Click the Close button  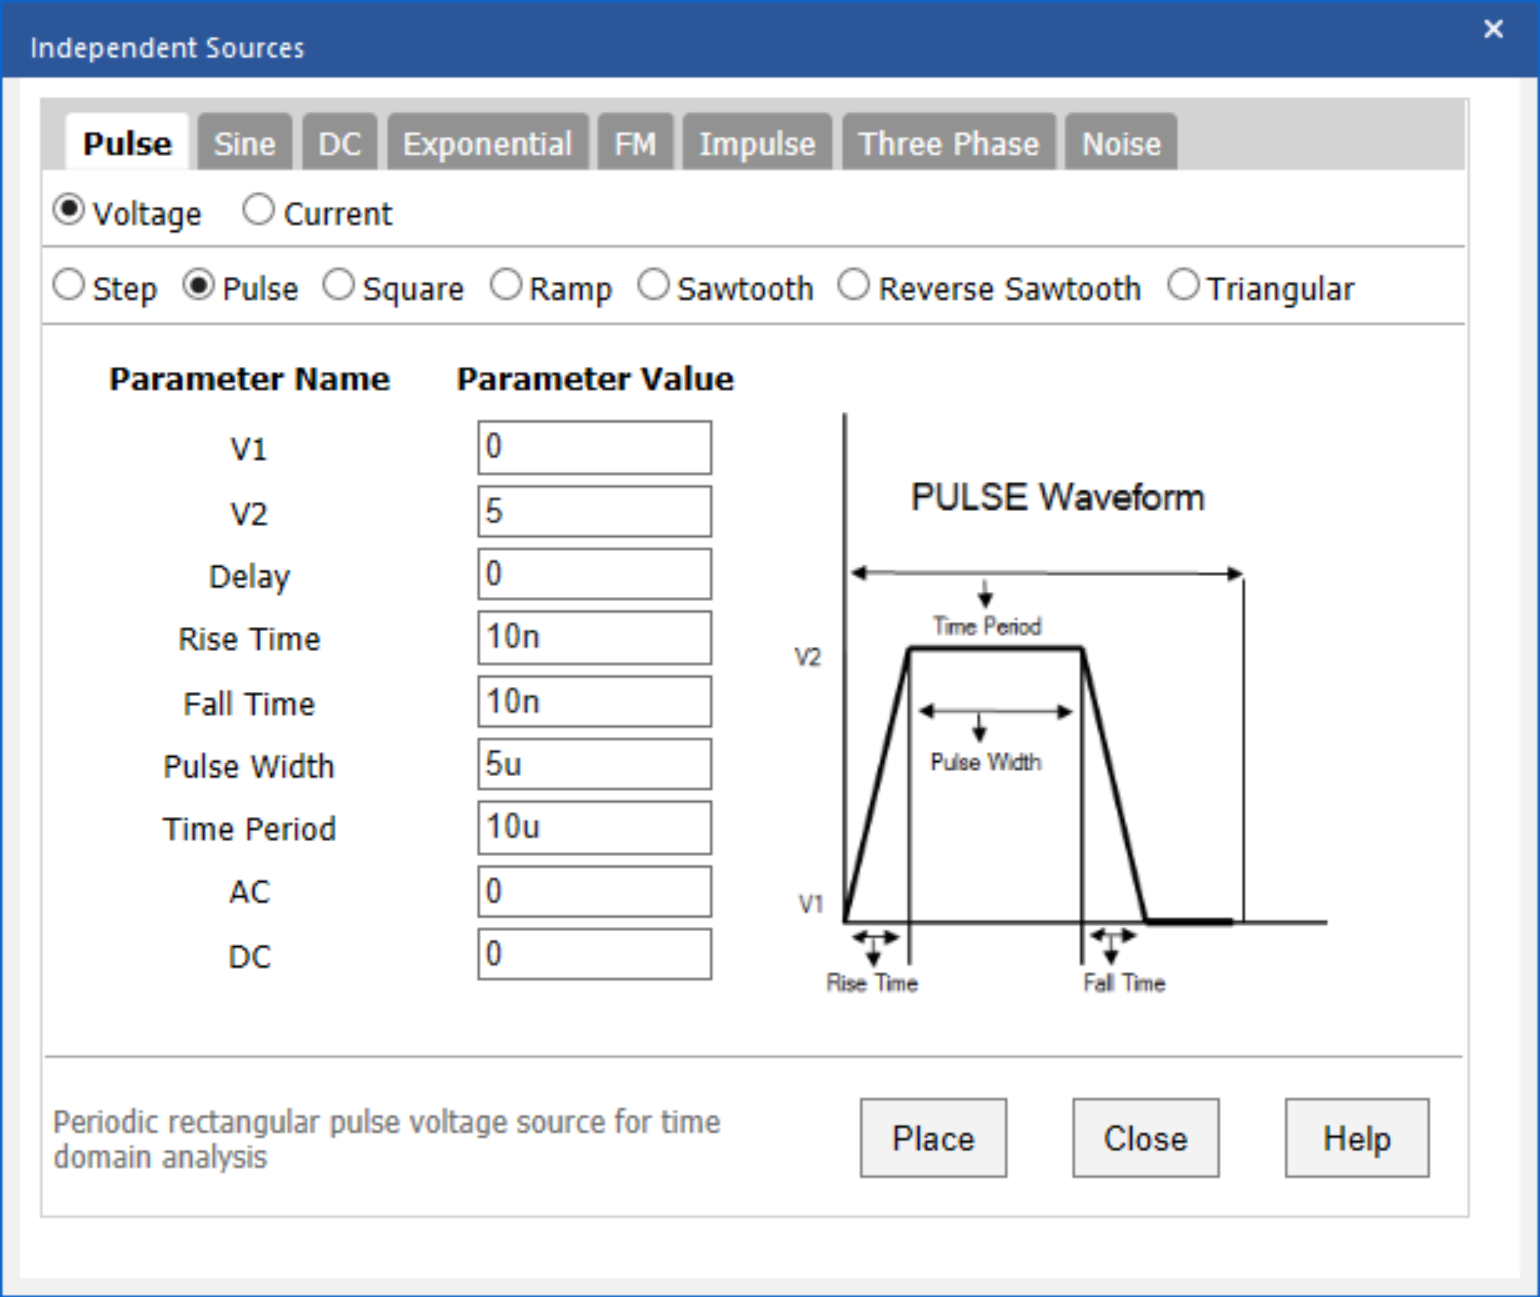(1145, 1138)
